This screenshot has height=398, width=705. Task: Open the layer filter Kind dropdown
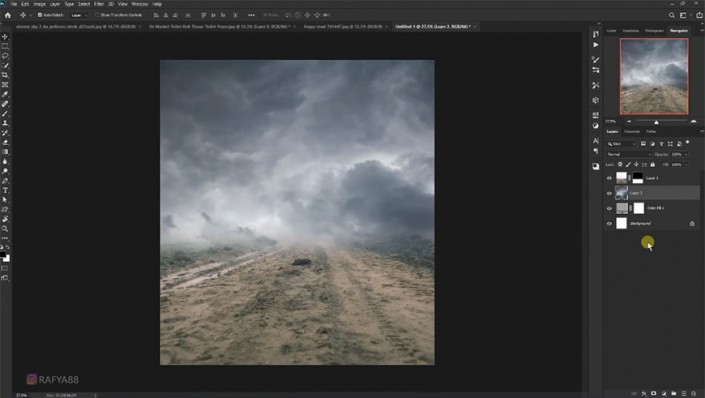621,144
